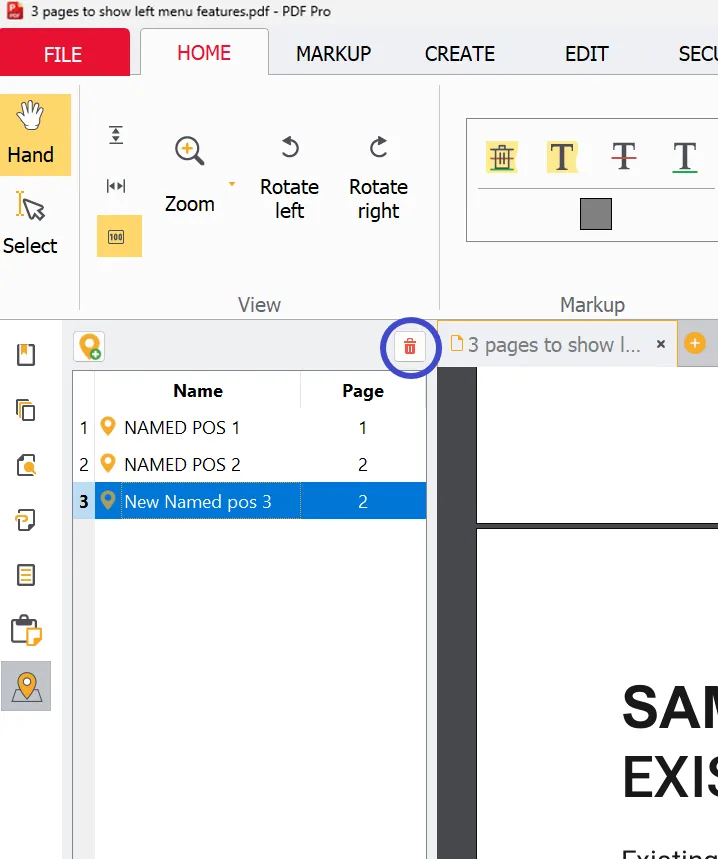This screenshot has width=718, height=859.
Task: Select the strikethrough text T tool
Action: click(x=624, y=157)
